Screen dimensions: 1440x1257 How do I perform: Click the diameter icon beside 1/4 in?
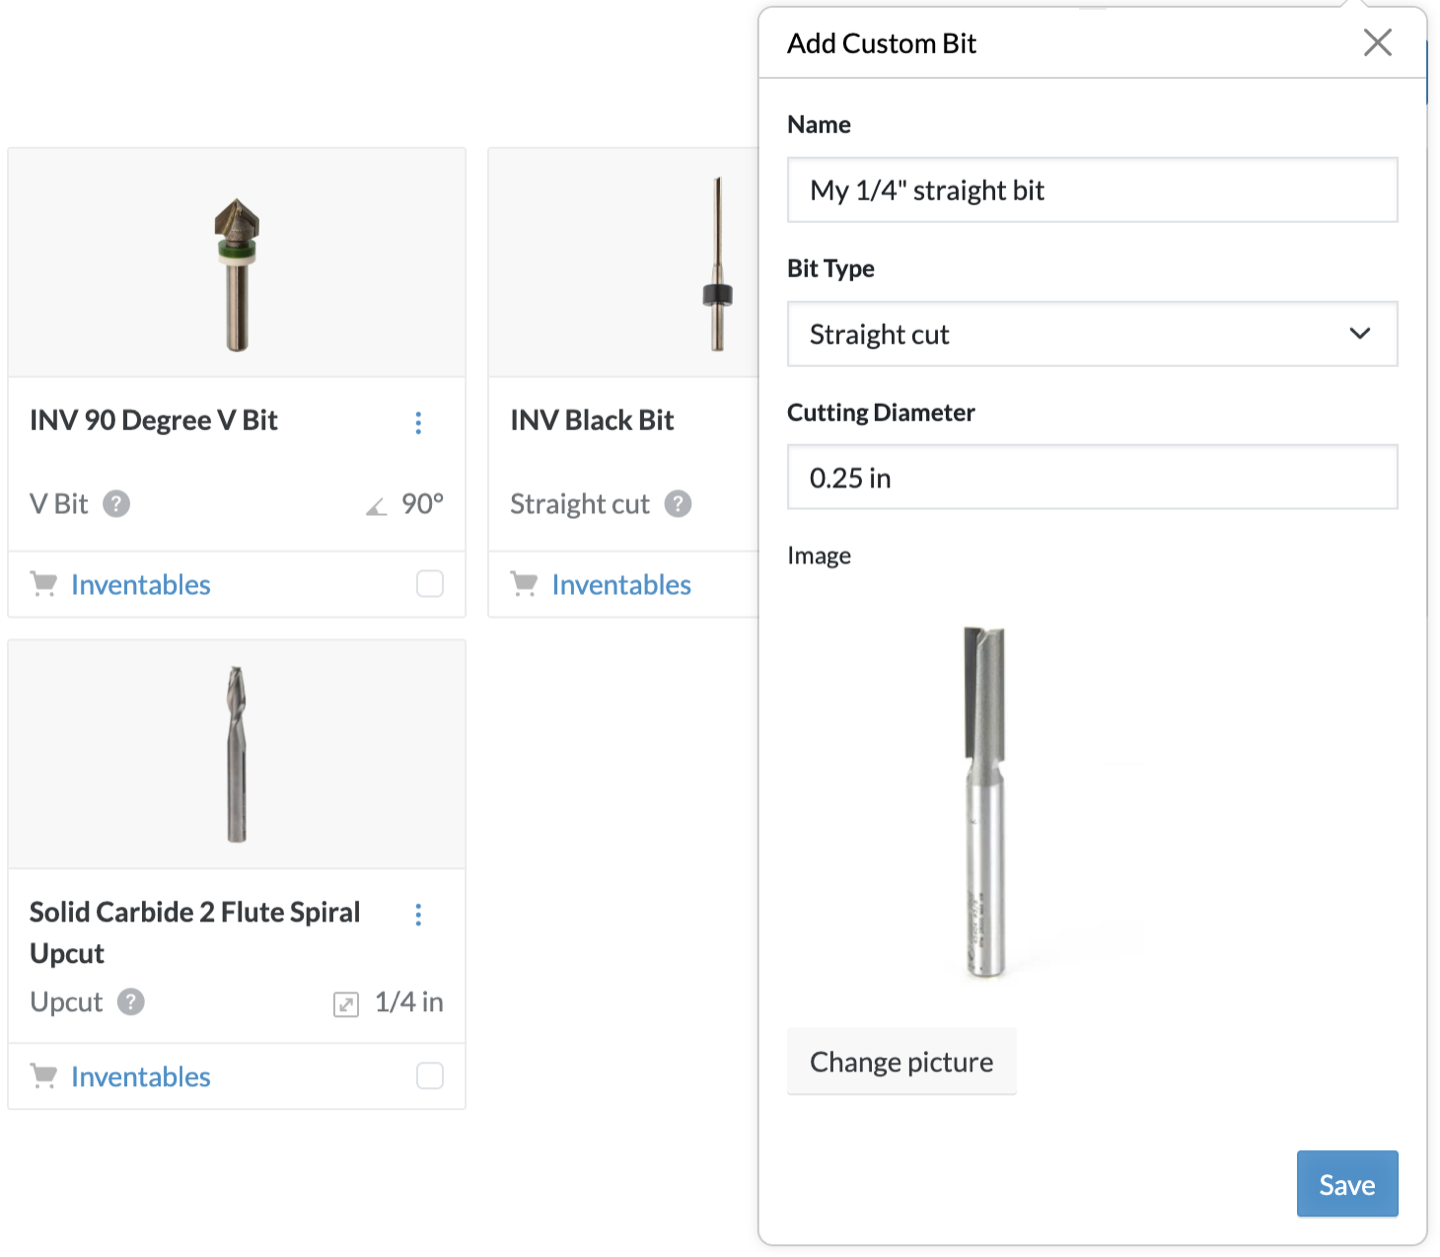[x=346, y=1004]
